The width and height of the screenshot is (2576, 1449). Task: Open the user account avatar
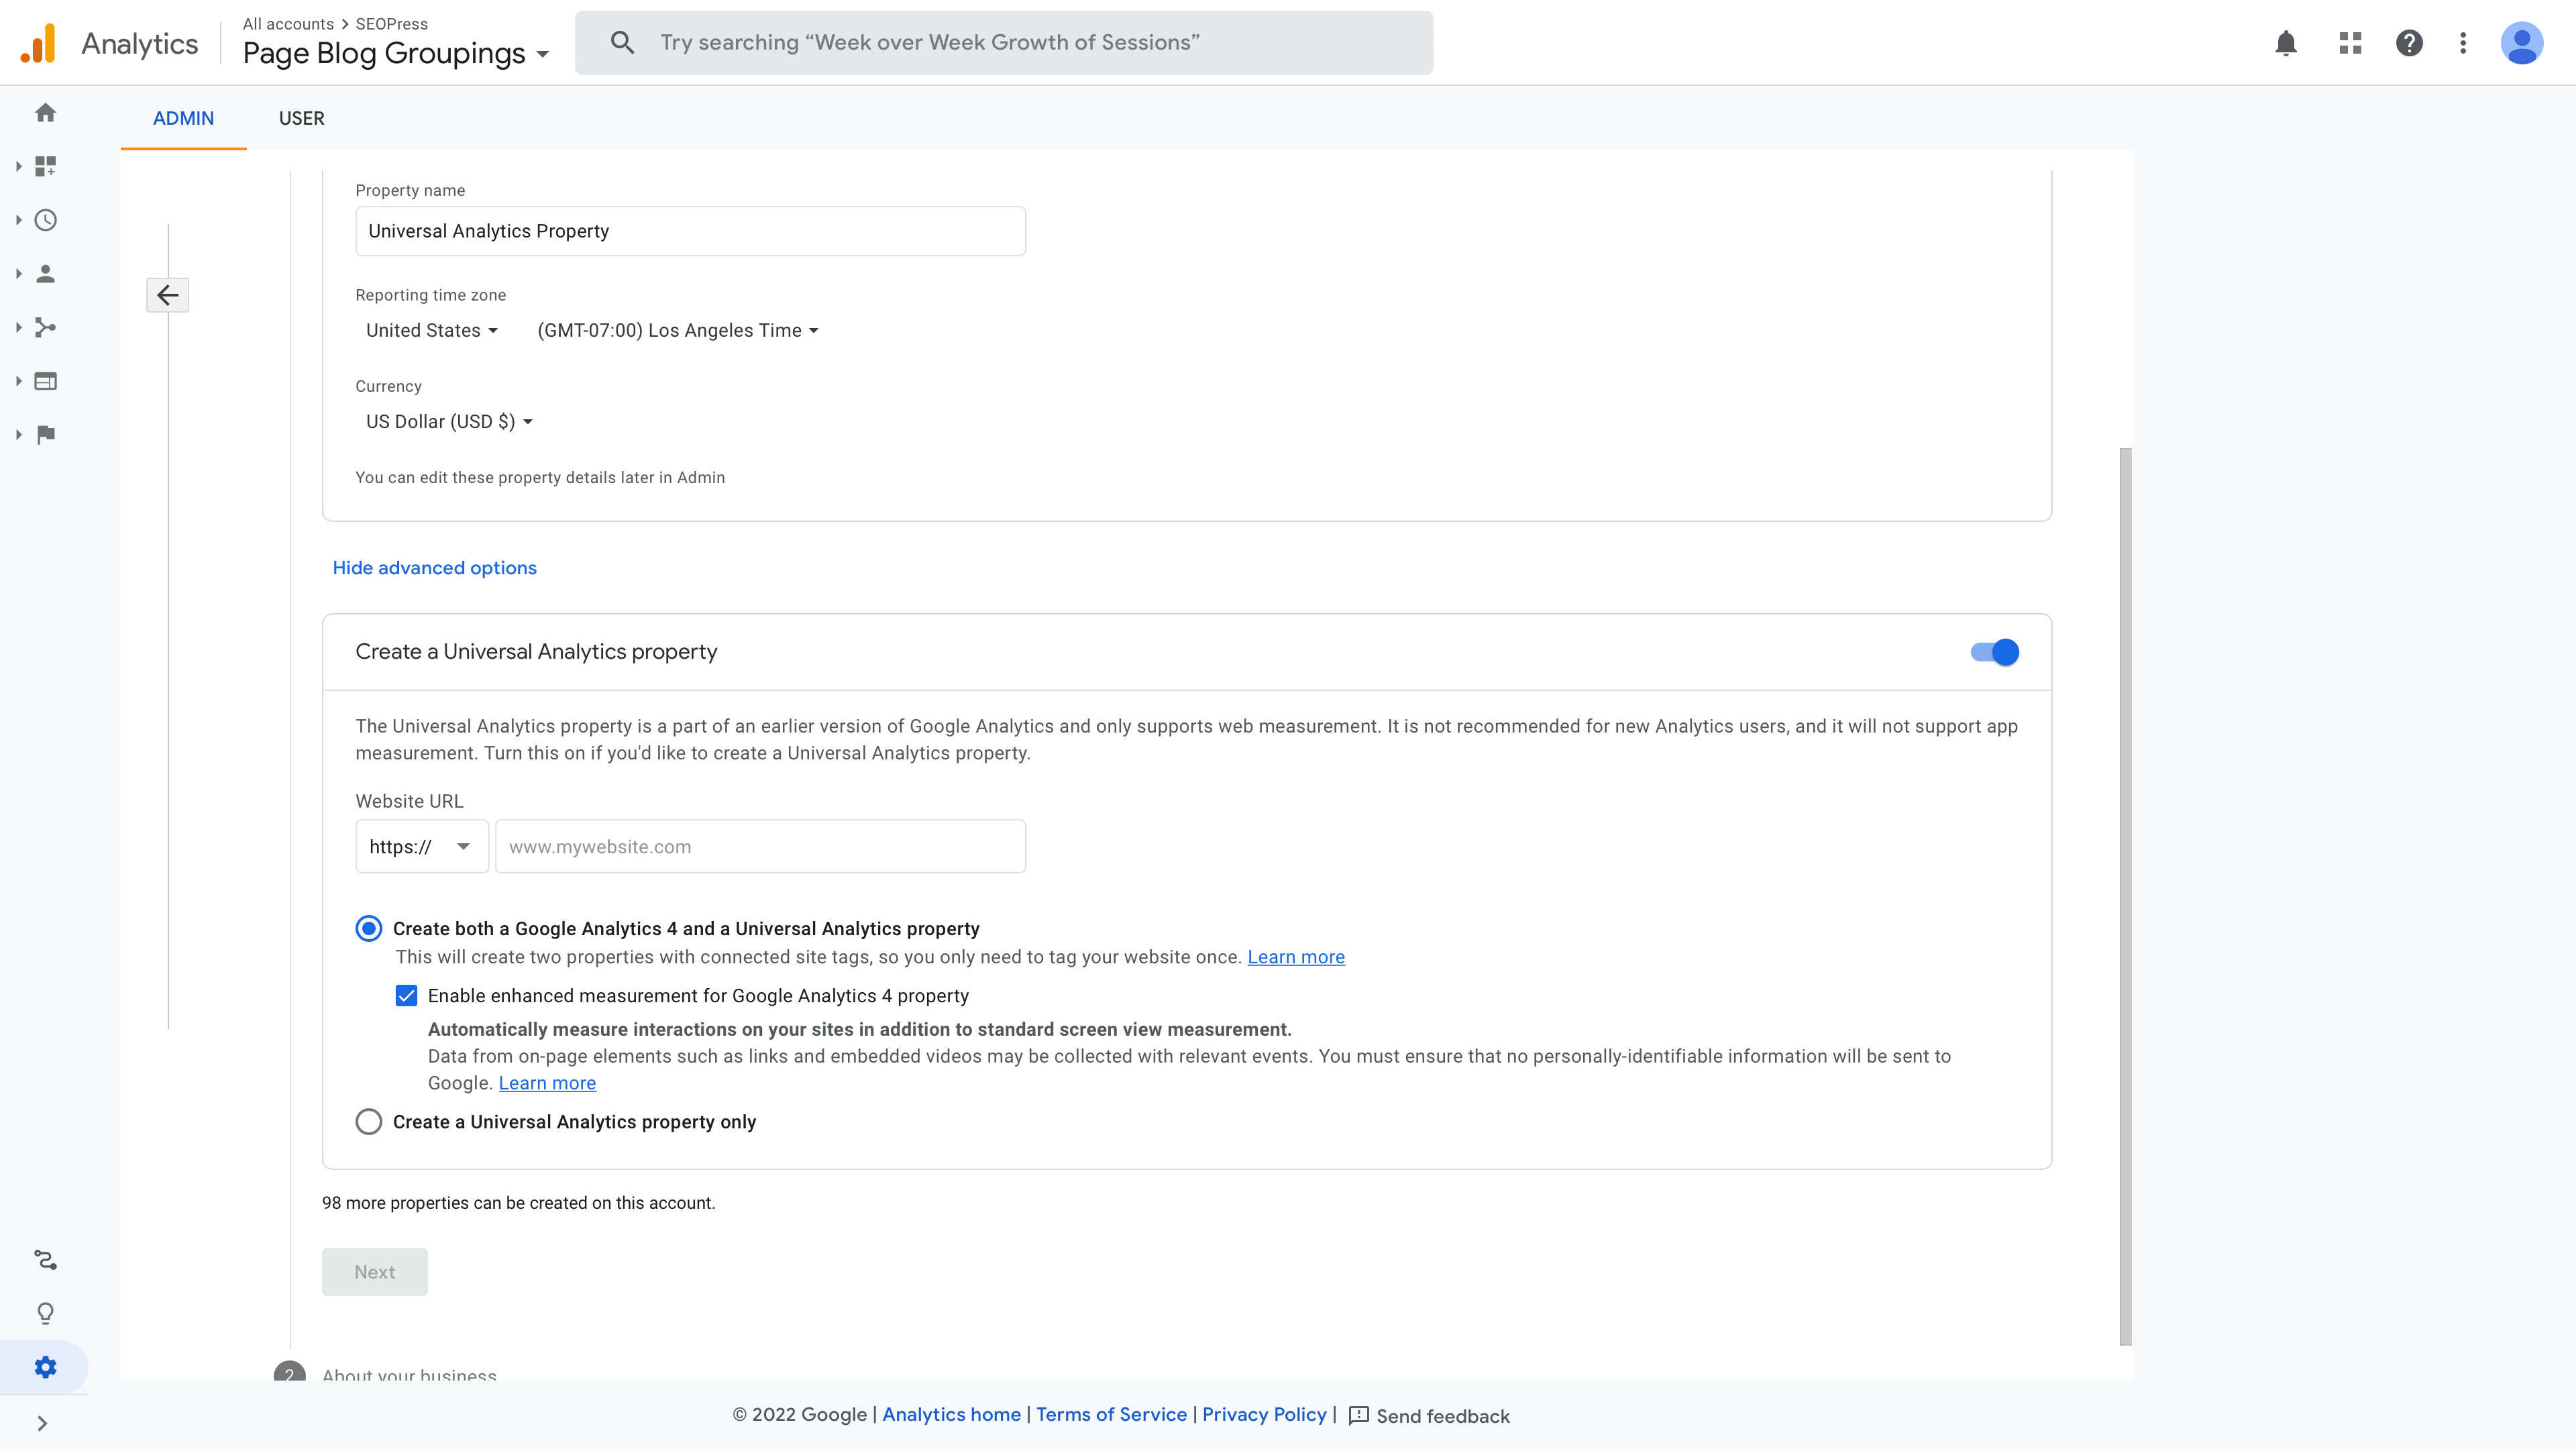2521,43
